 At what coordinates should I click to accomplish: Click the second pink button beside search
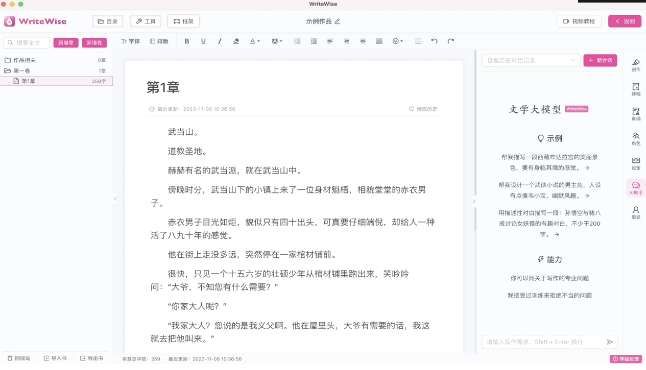click(x=94, y=42)
